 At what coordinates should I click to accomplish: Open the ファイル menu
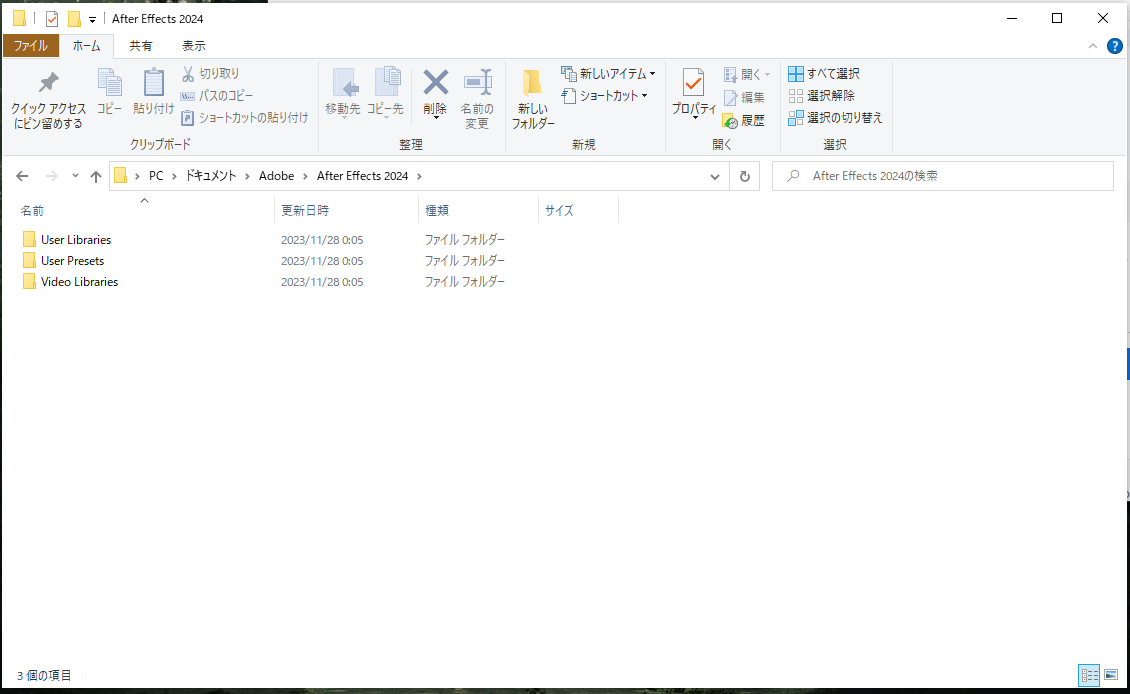31,45
